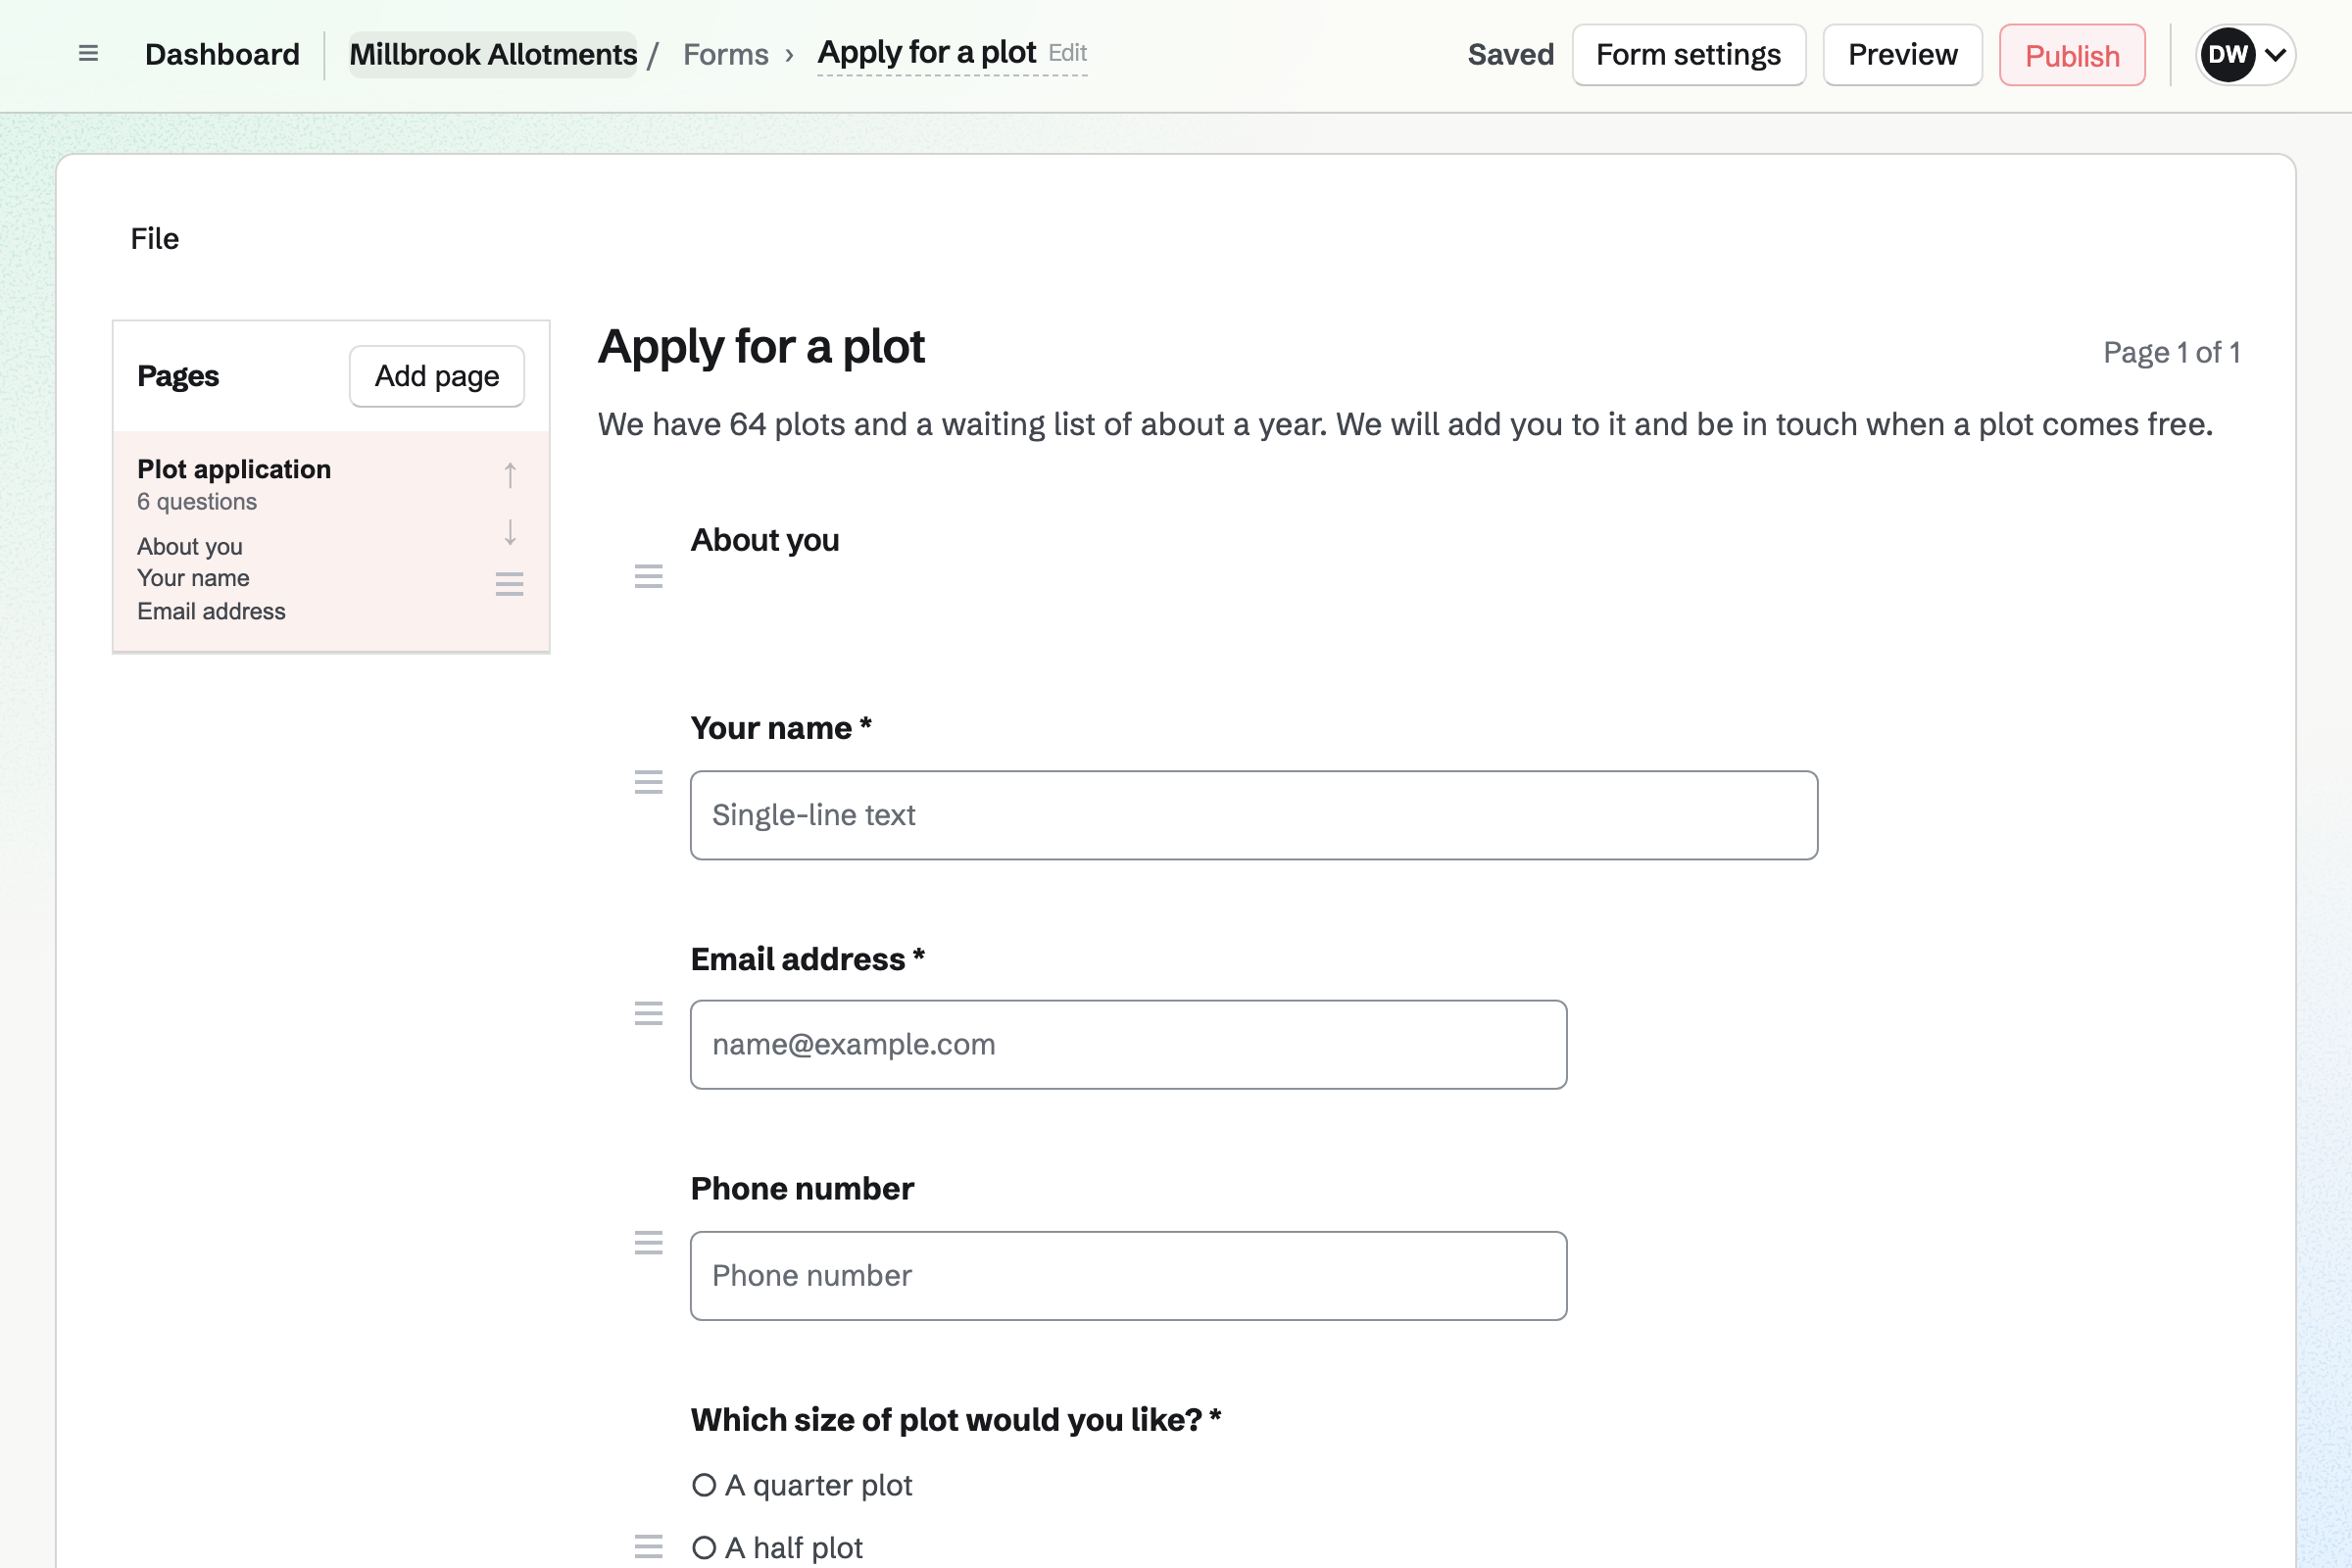
Task: Open the File menu
Action: tap(155, 239)
